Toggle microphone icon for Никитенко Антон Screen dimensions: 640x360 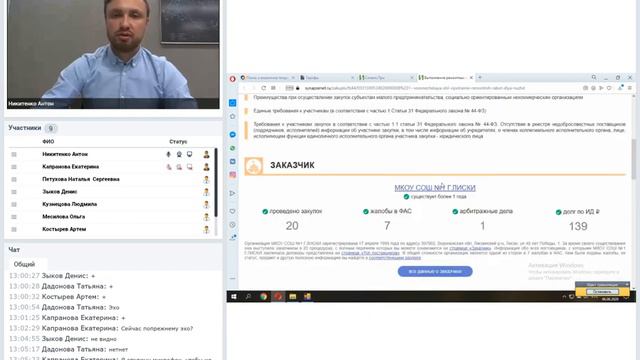pyautogui.click(x=168, y=154)
